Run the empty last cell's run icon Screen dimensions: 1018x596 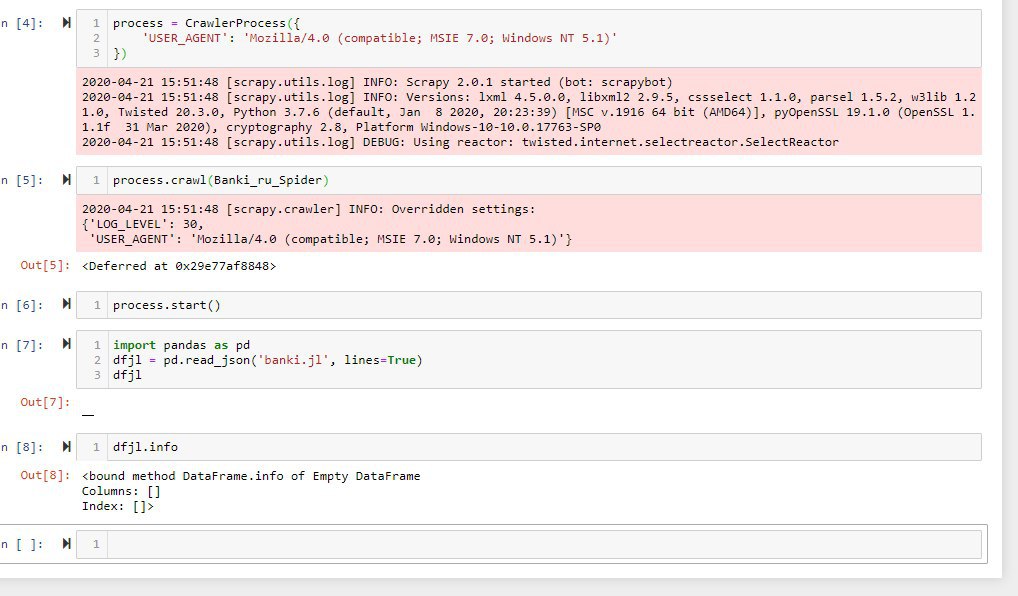click(66, 543)
